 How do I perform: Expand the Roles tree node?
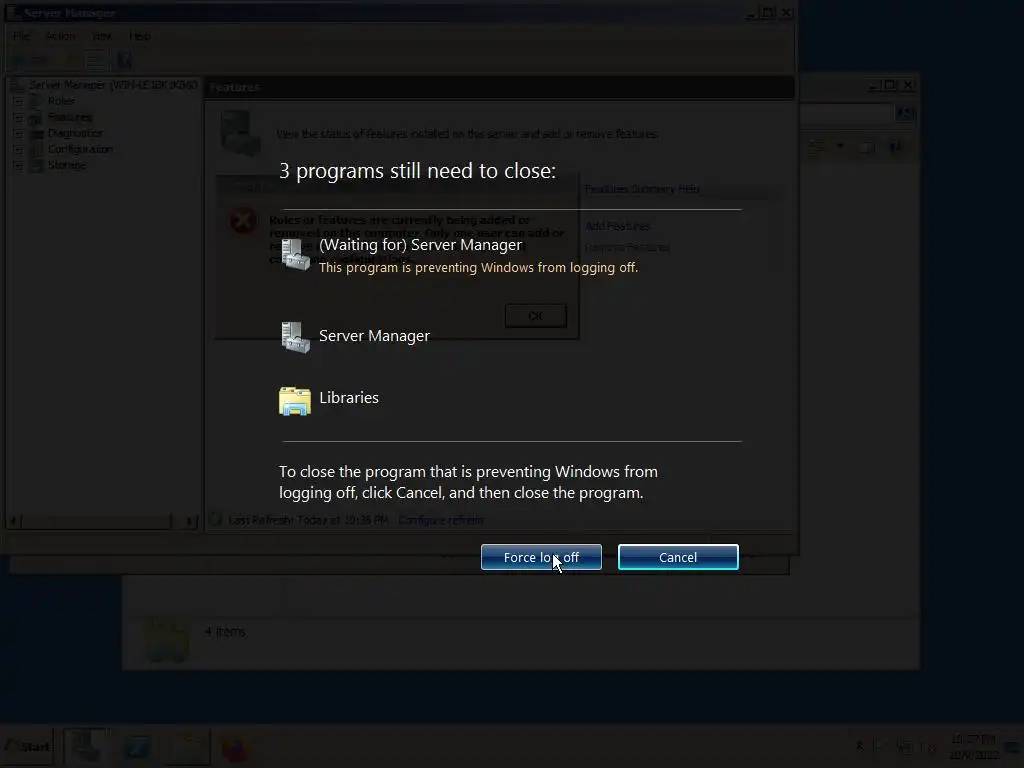click(18, 101)
